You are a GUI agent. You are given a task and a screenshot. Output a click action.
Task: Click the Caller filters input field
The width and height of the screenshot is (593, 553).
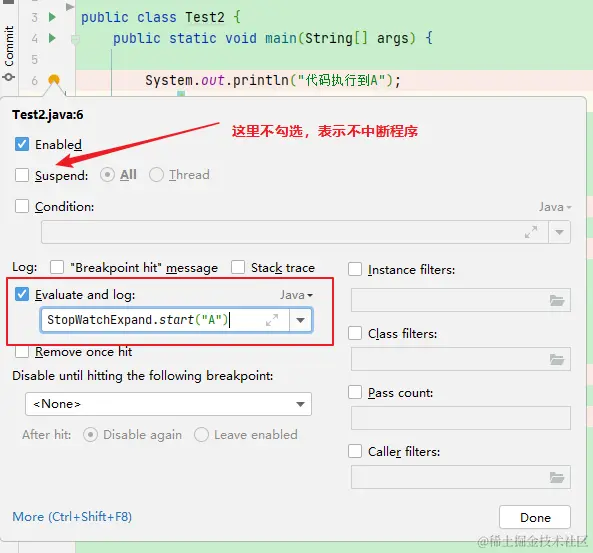click(461, 477)
